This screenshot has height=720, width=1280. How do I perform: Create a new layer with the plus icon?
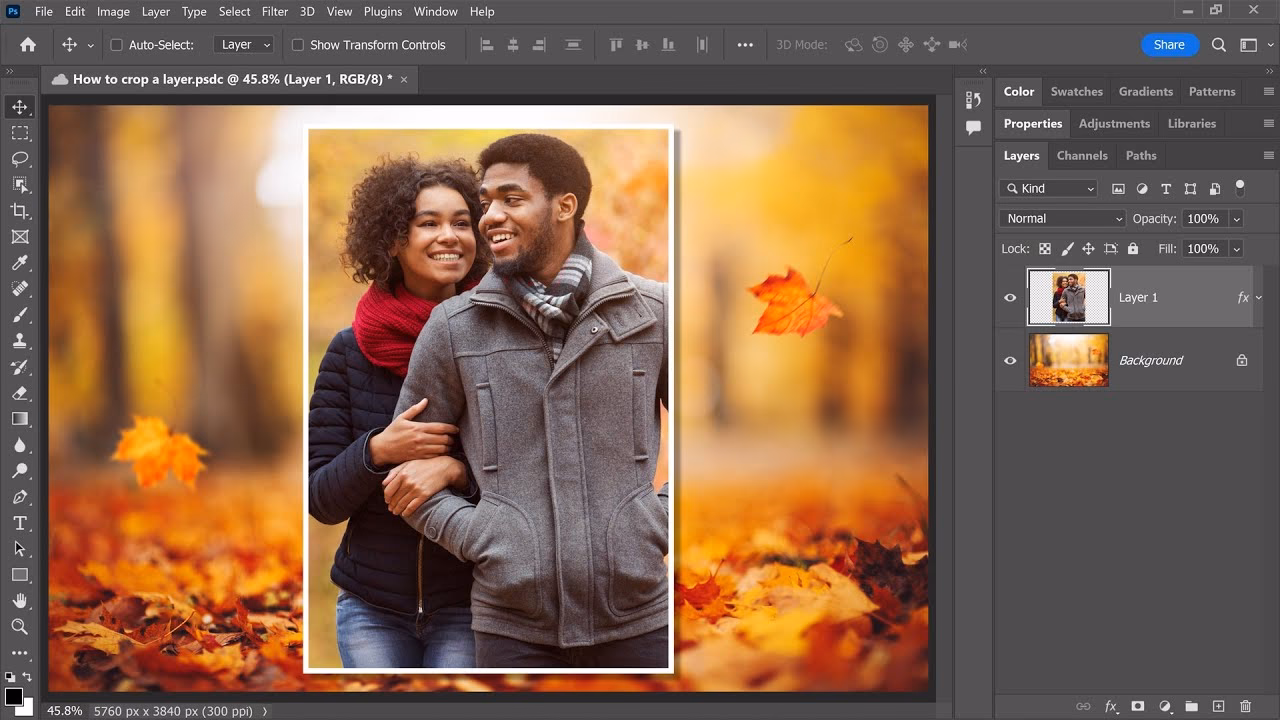tap(1219, 706)
